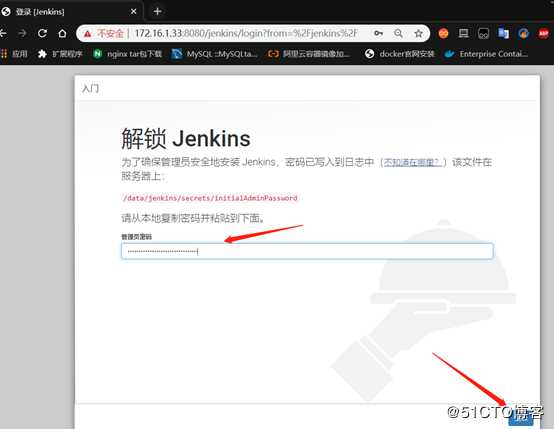Open the nginx tar download bookmark
Image resolution: width=554 pixels, height=429 pixels.
pos(128,54)
